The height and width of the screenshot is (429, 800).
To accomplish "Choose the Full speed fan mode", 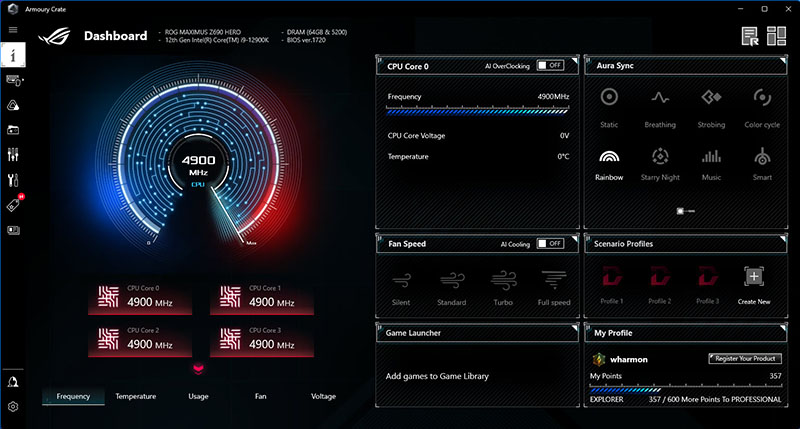I will pos(554,288).
